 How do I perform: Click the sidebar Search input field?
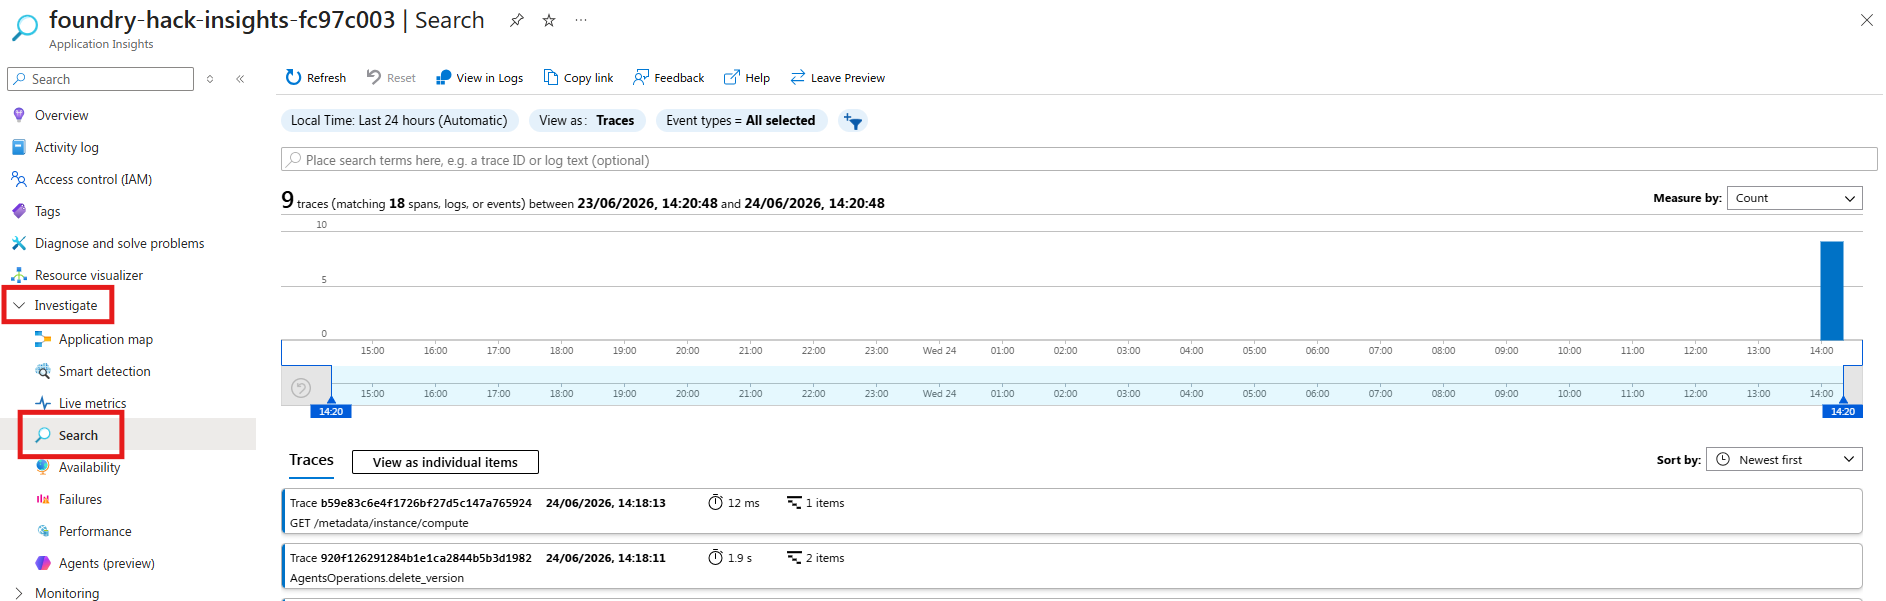[100, 79]
